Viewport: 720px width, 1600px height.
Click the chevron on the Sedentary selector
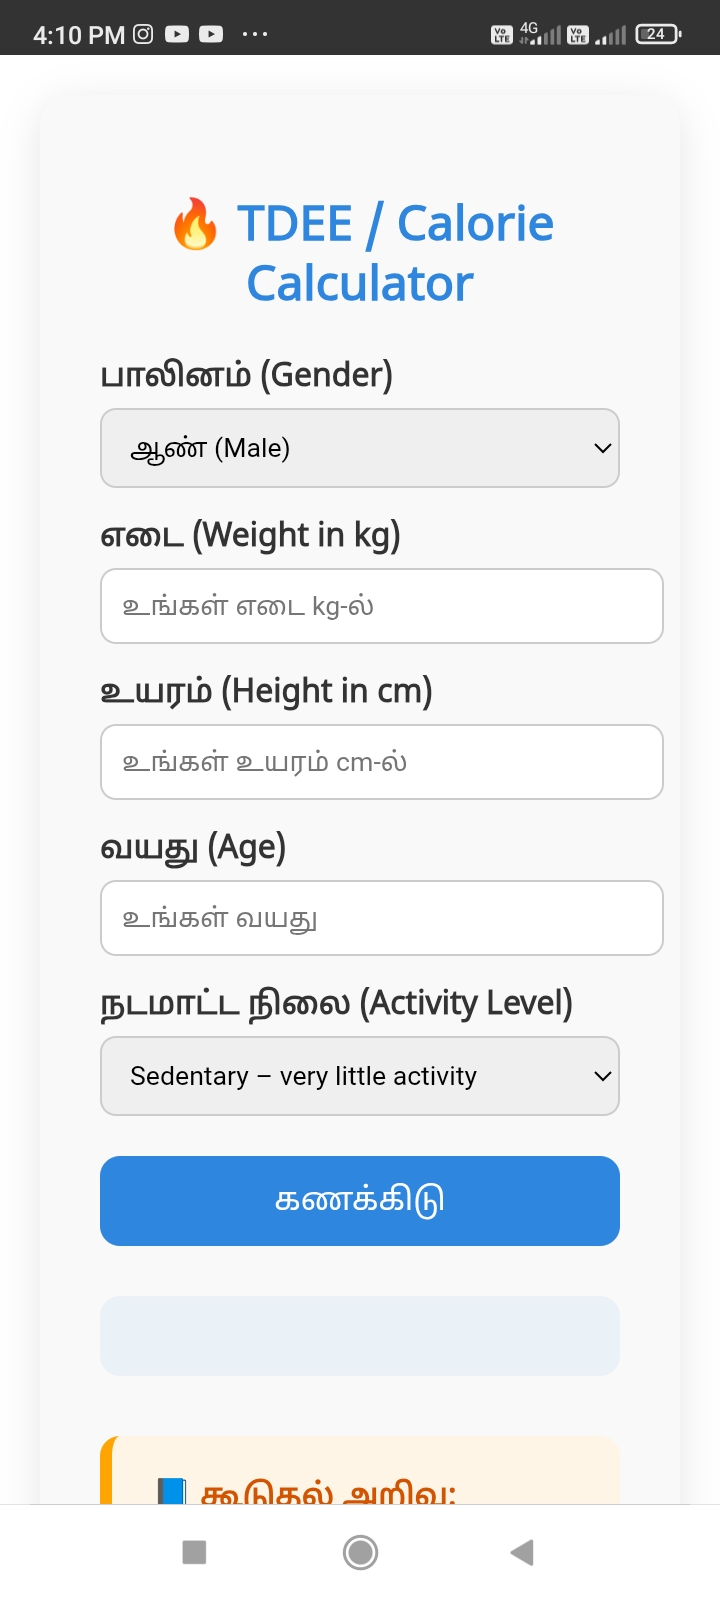[601, 1076]
